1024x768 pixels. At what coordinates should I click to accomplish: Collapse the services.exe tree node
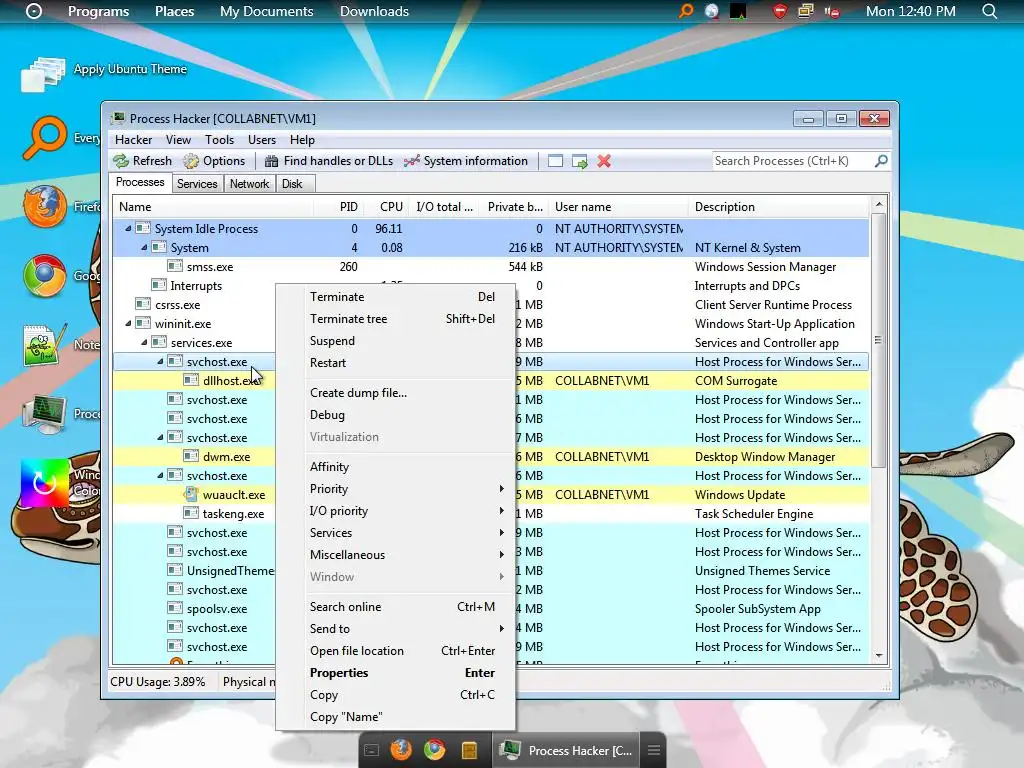(x=144, y=342)
